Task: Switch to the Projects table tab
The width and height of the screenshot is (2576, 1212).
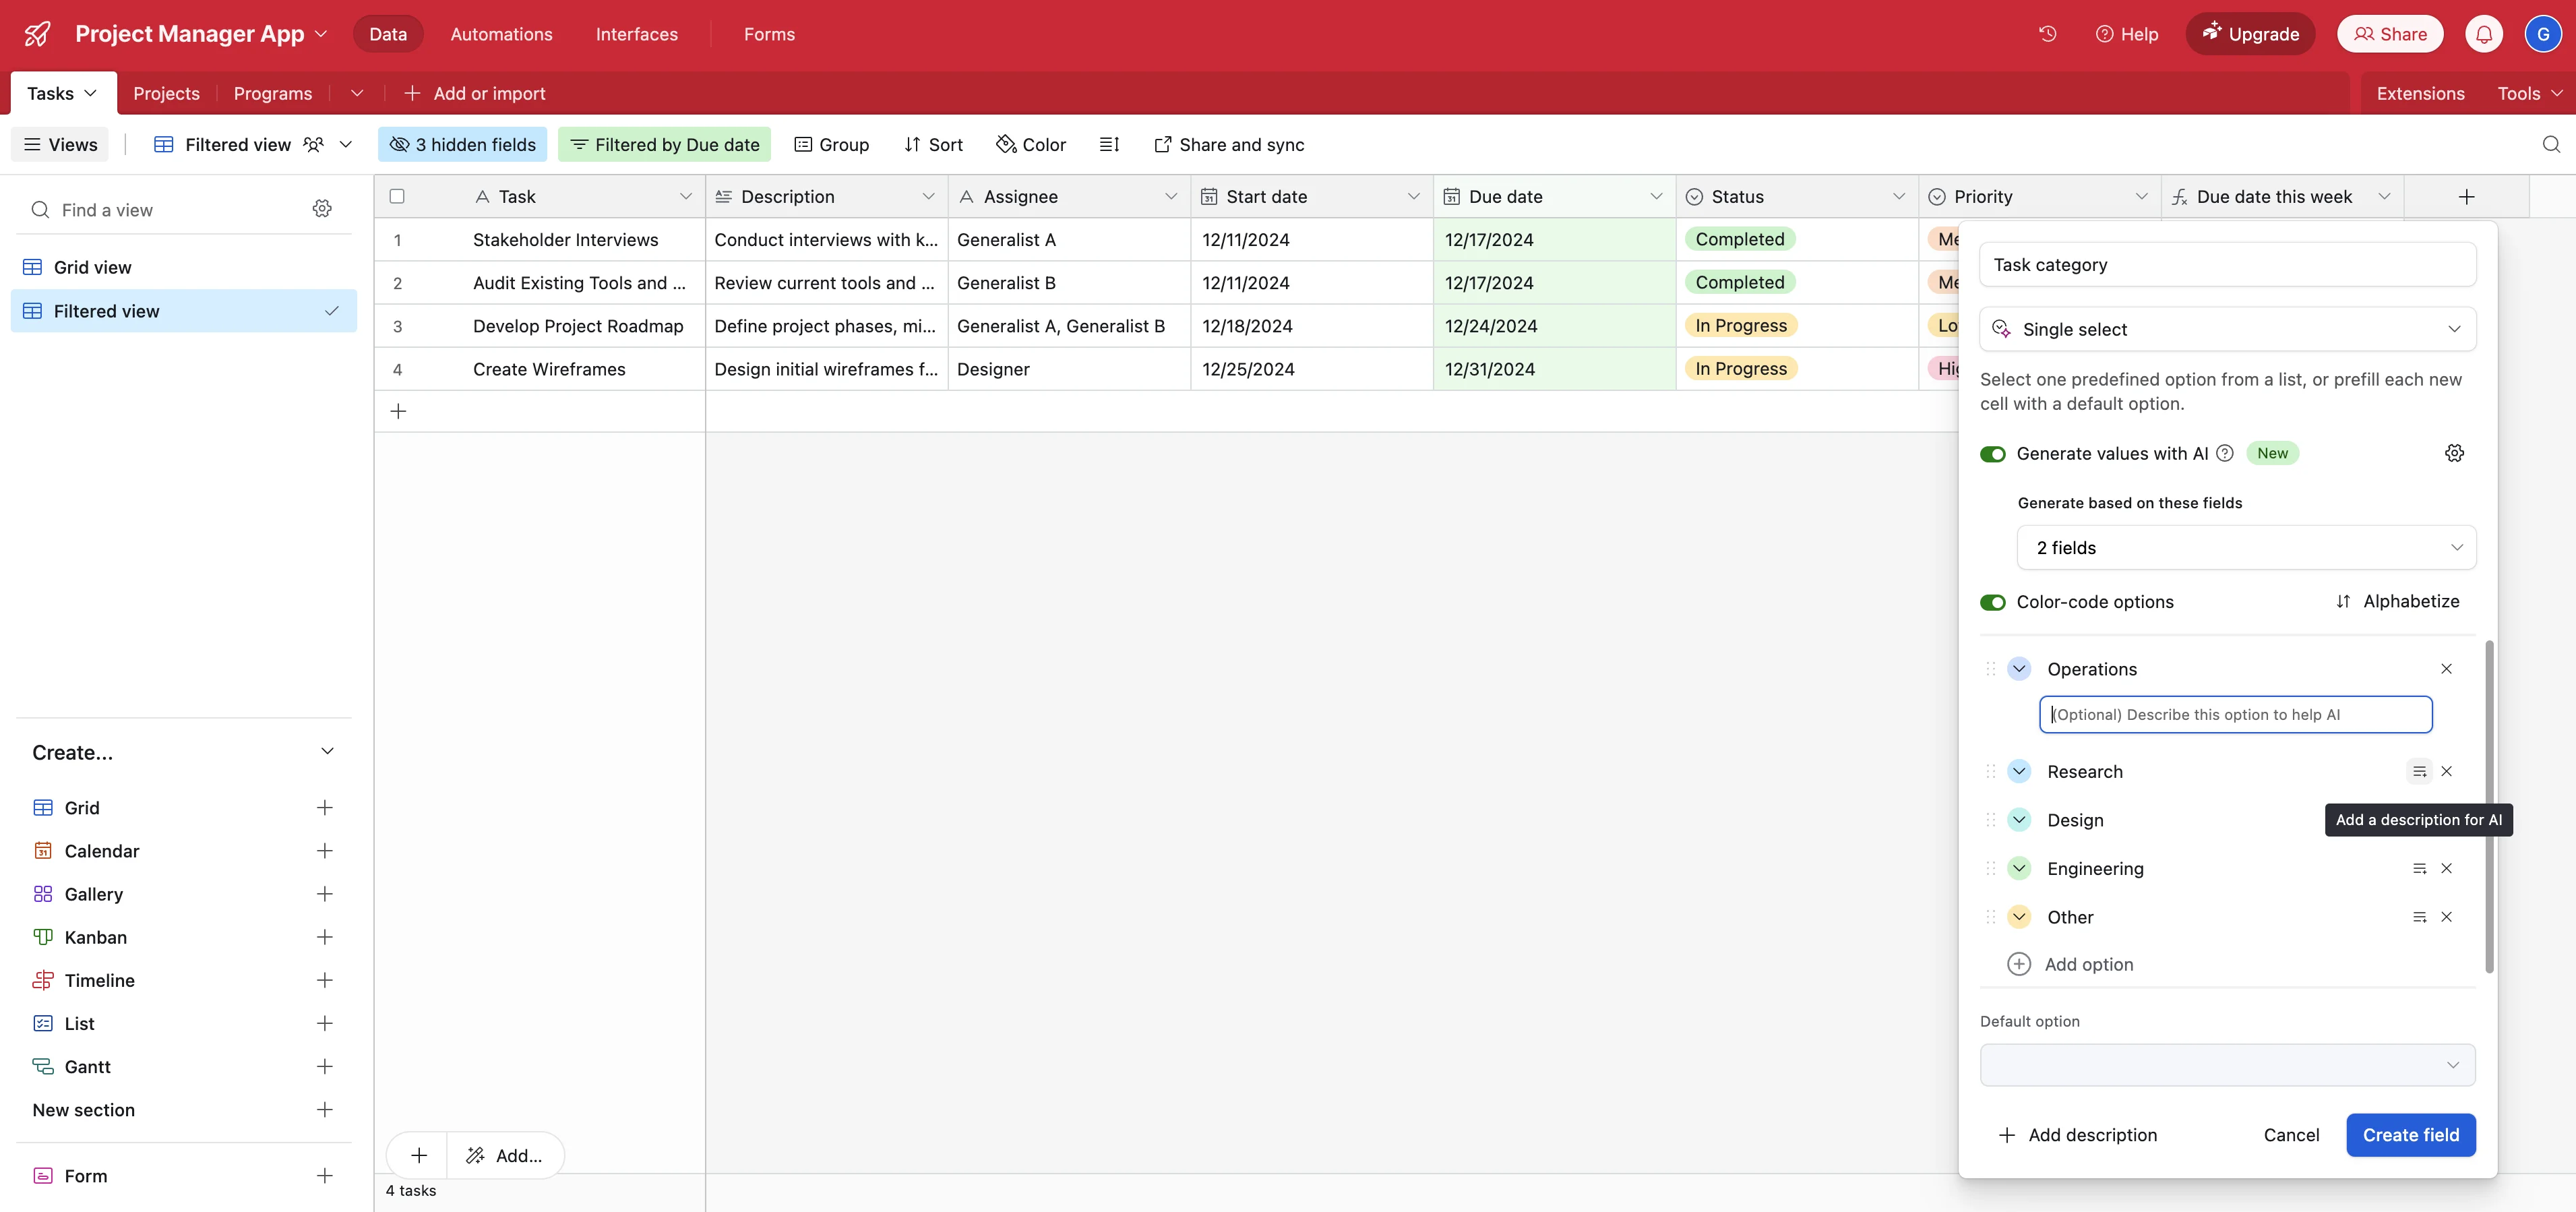Action: click(166, 93)
